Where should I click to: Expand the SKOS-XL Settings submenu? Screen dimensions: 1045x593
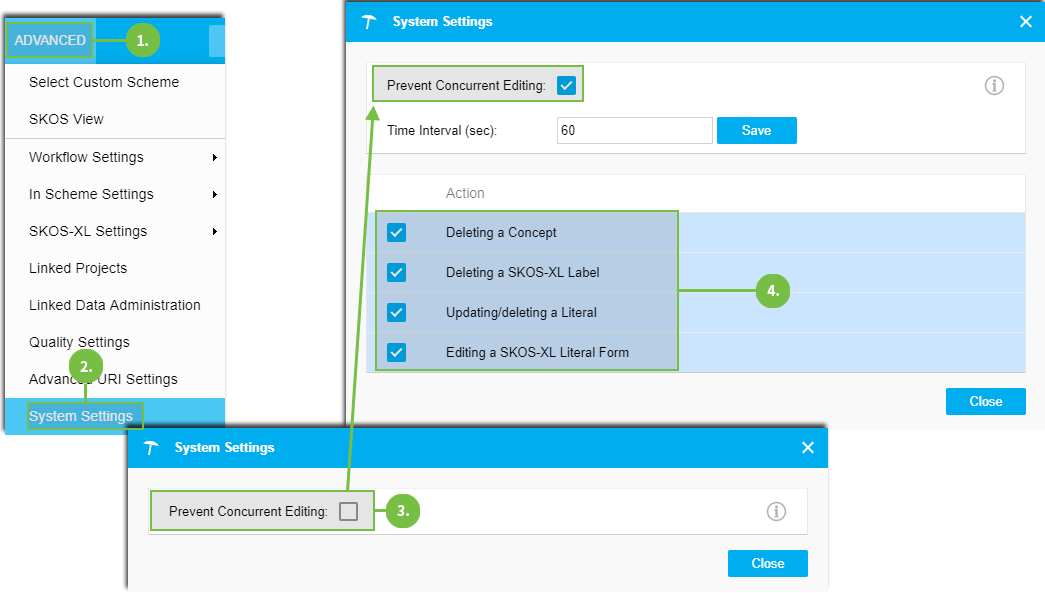[x=120, y=231]
